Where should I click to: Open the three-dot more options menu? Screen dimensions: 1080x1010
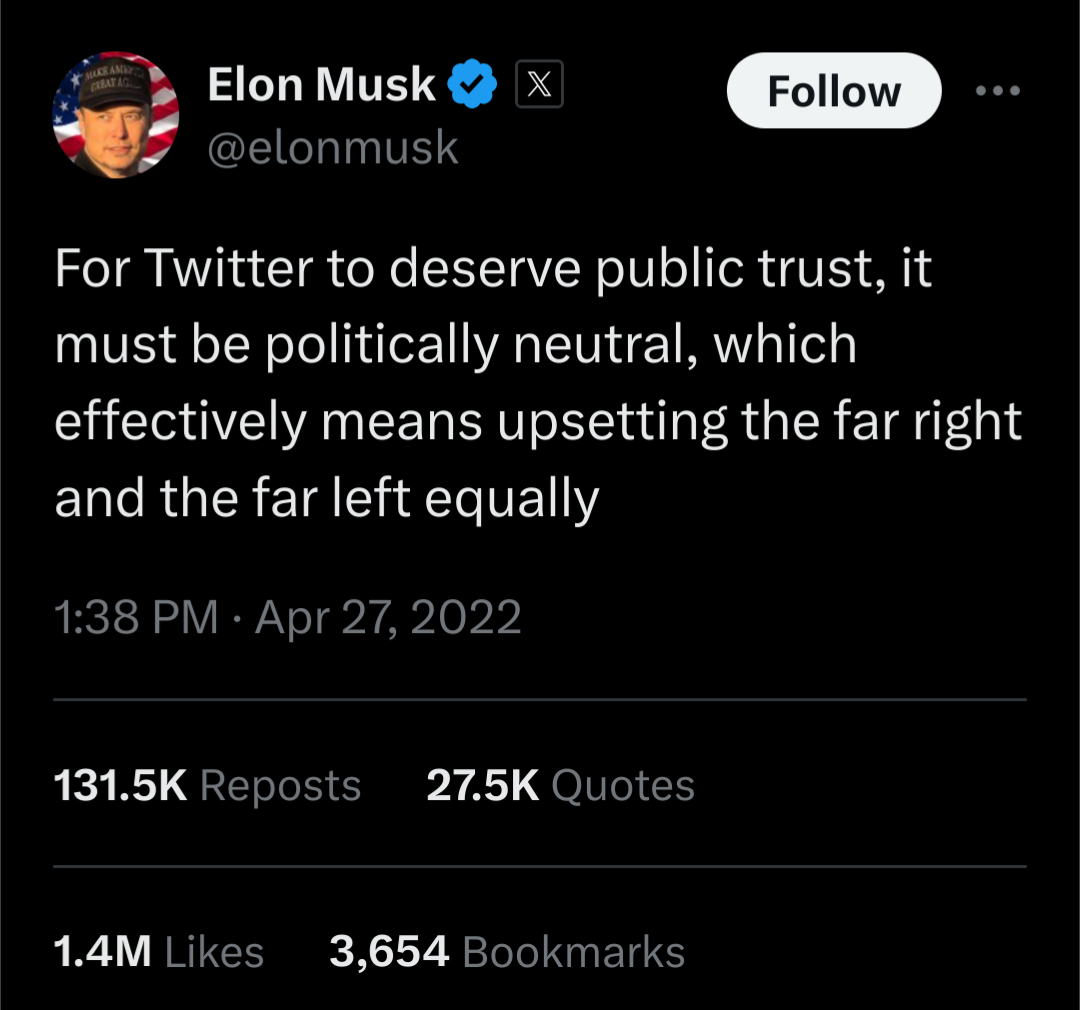(x=997, y=91)
